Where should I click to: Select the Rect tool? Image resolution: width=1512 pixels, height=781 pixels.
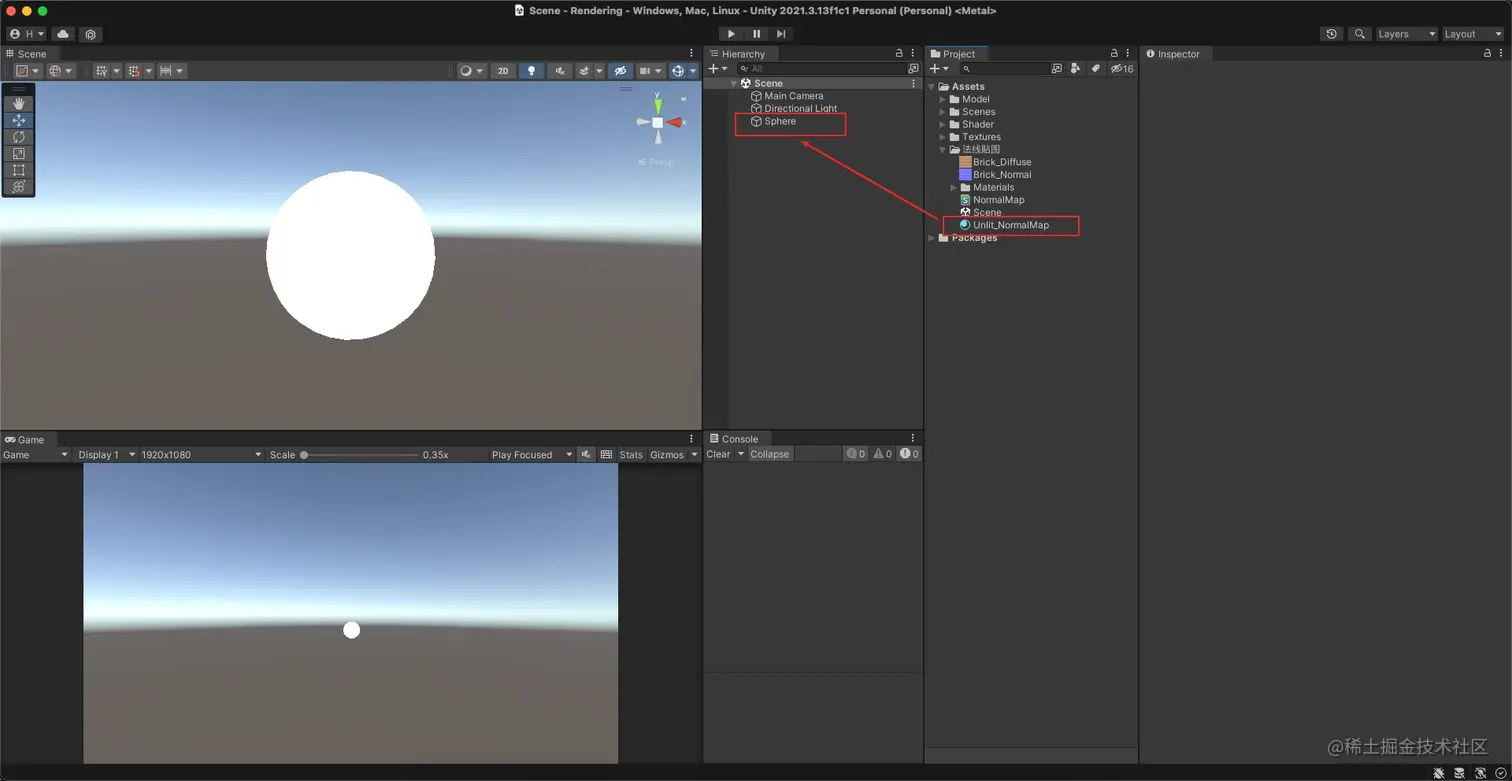(19, 170)
